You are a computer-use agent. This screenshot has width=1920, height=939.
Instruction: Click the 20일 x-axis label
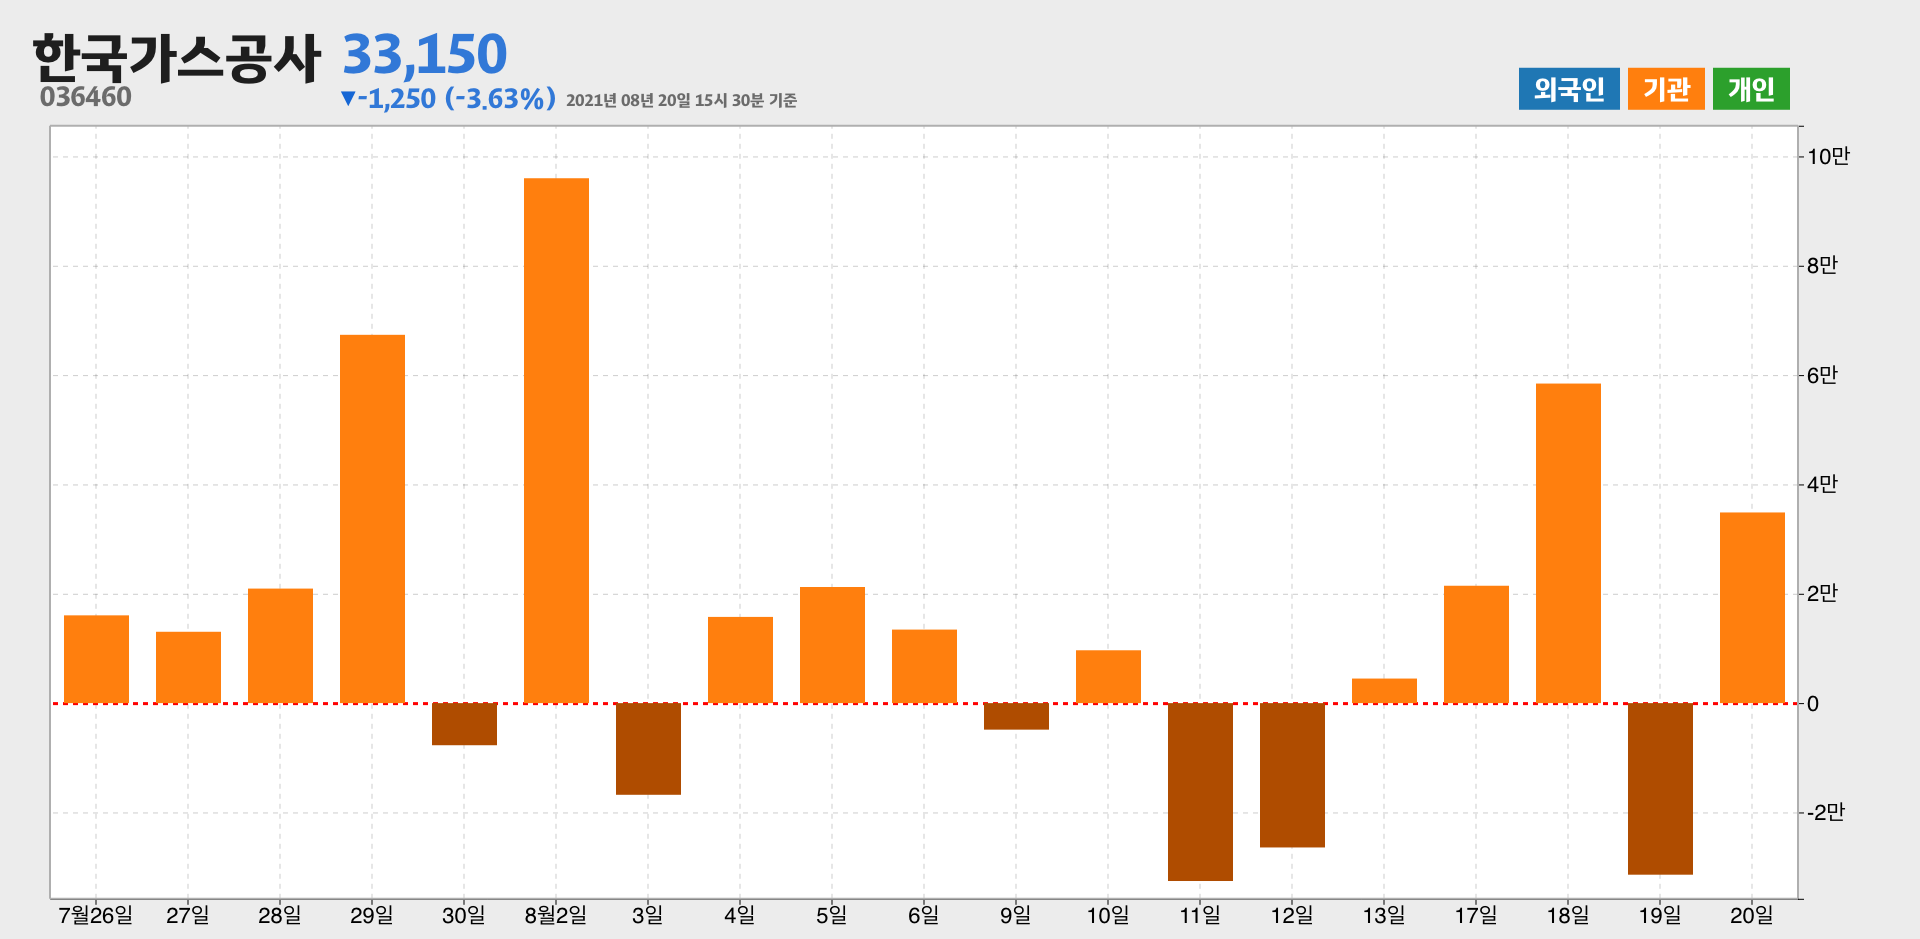coord(1752,915)
